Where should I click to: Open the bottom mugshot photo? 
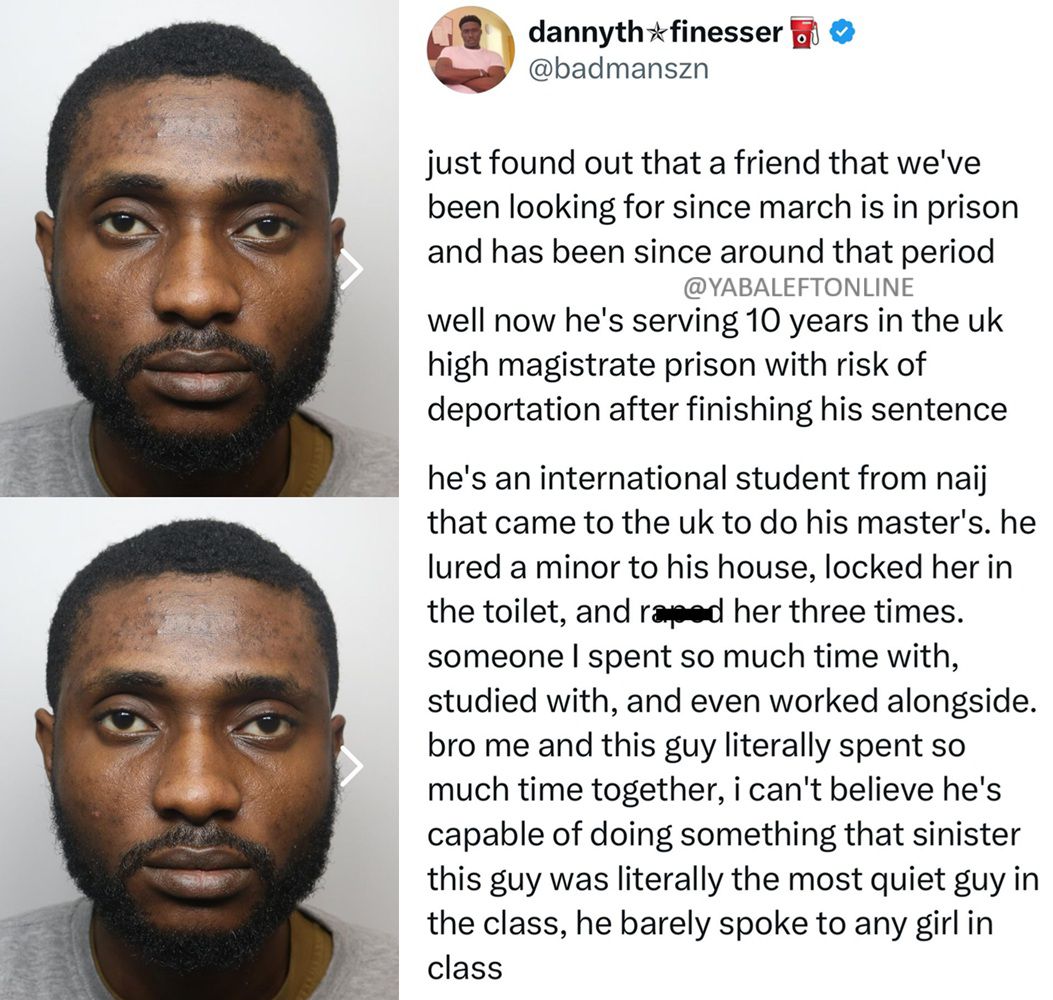(x=199, y=749)
